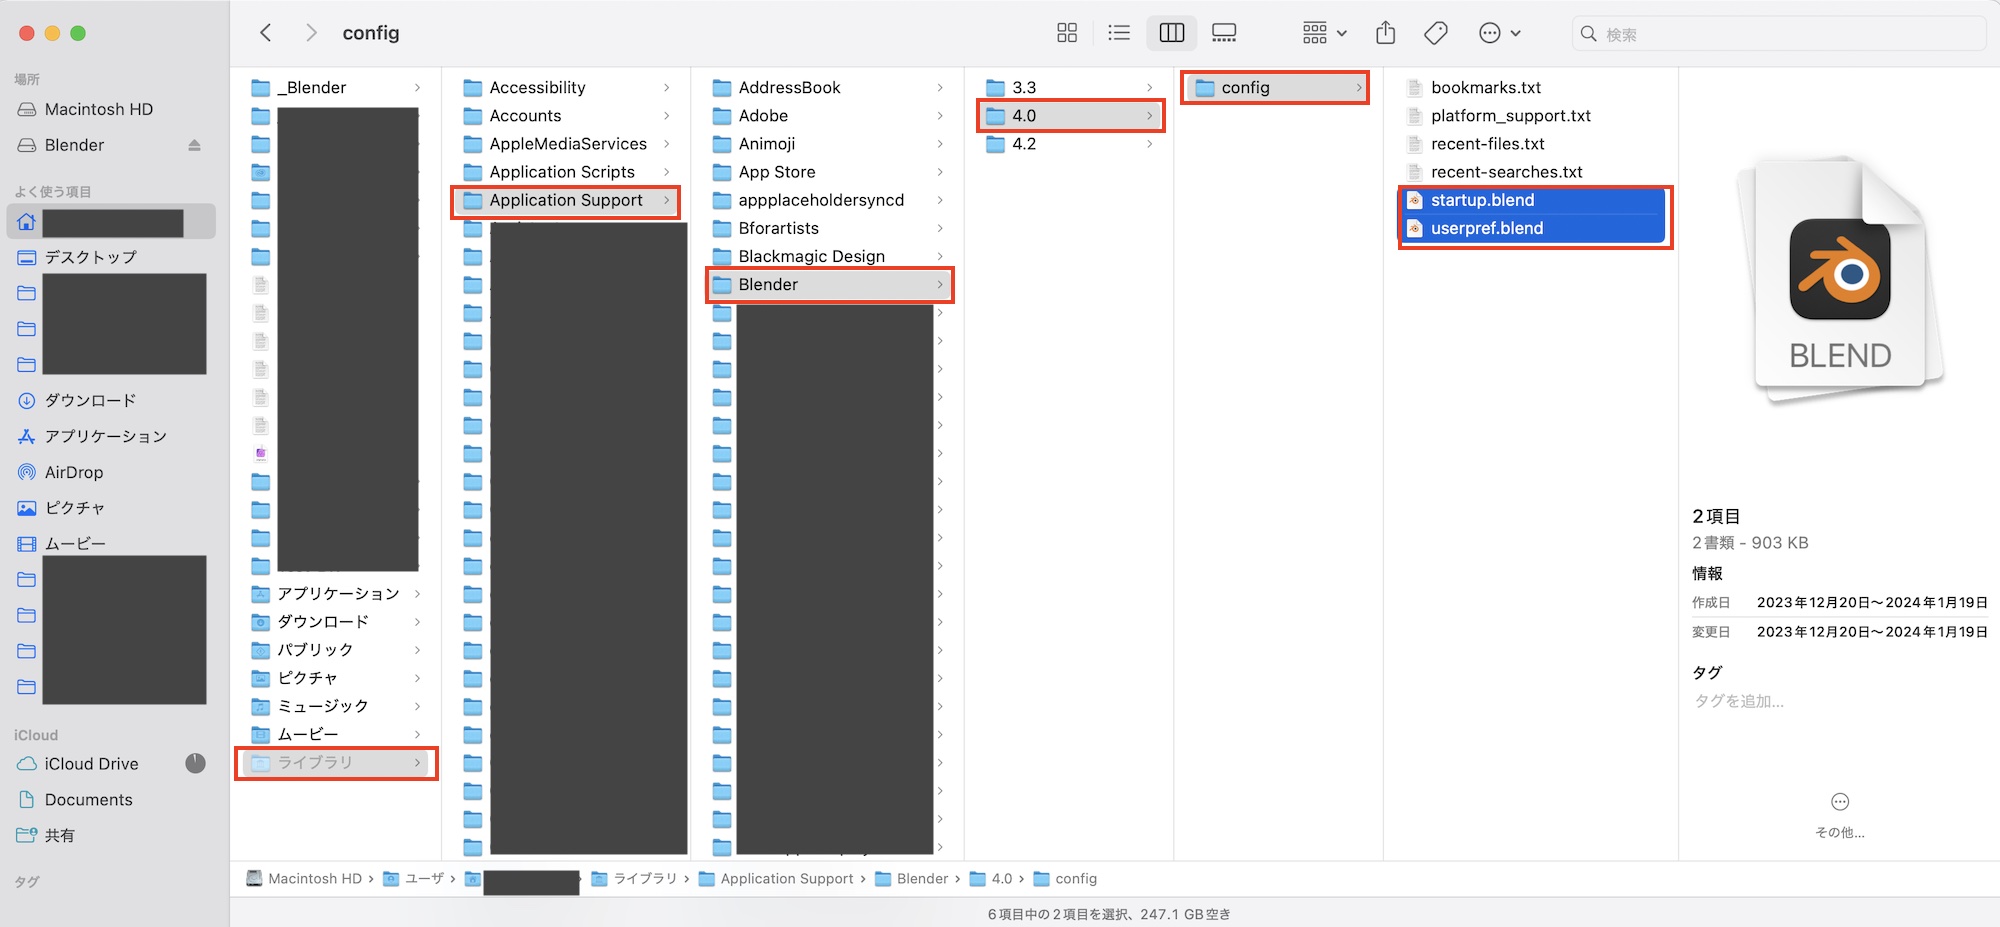Screen dimensions: 2000x927
Task: Open AirDrop from the sidebar
Action: (73, 472)
